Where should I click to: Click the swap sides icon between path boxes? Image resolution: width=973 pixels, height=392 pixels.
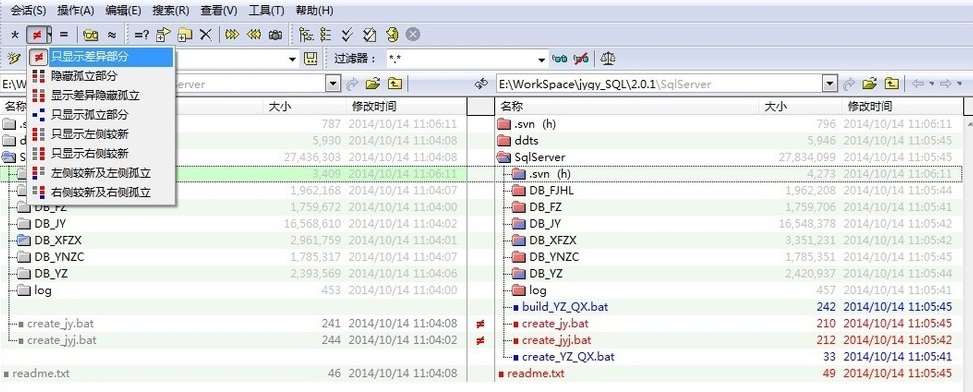[x=480, y=84]
